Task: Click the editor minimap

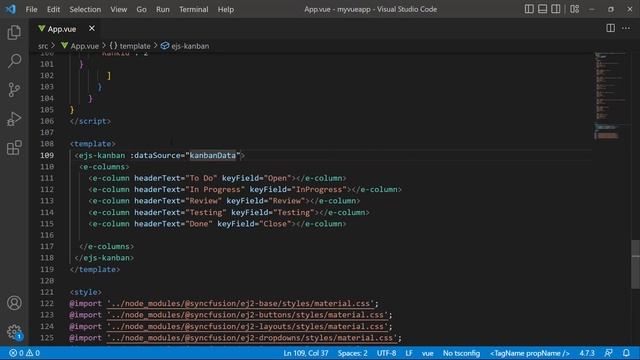Action: (611, 96)
